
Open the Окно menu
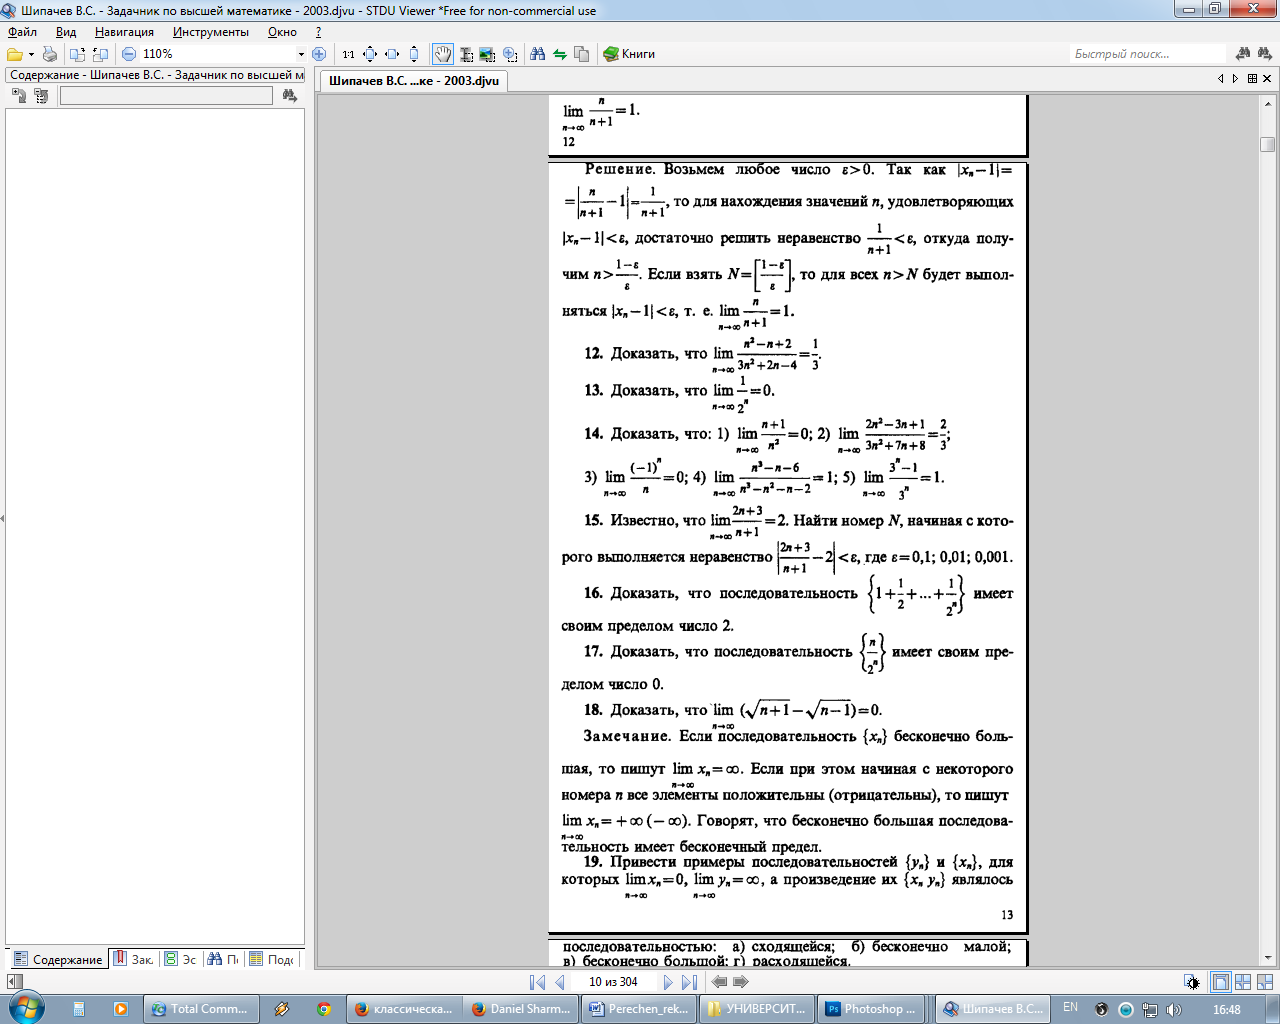(x=282, y=32)
